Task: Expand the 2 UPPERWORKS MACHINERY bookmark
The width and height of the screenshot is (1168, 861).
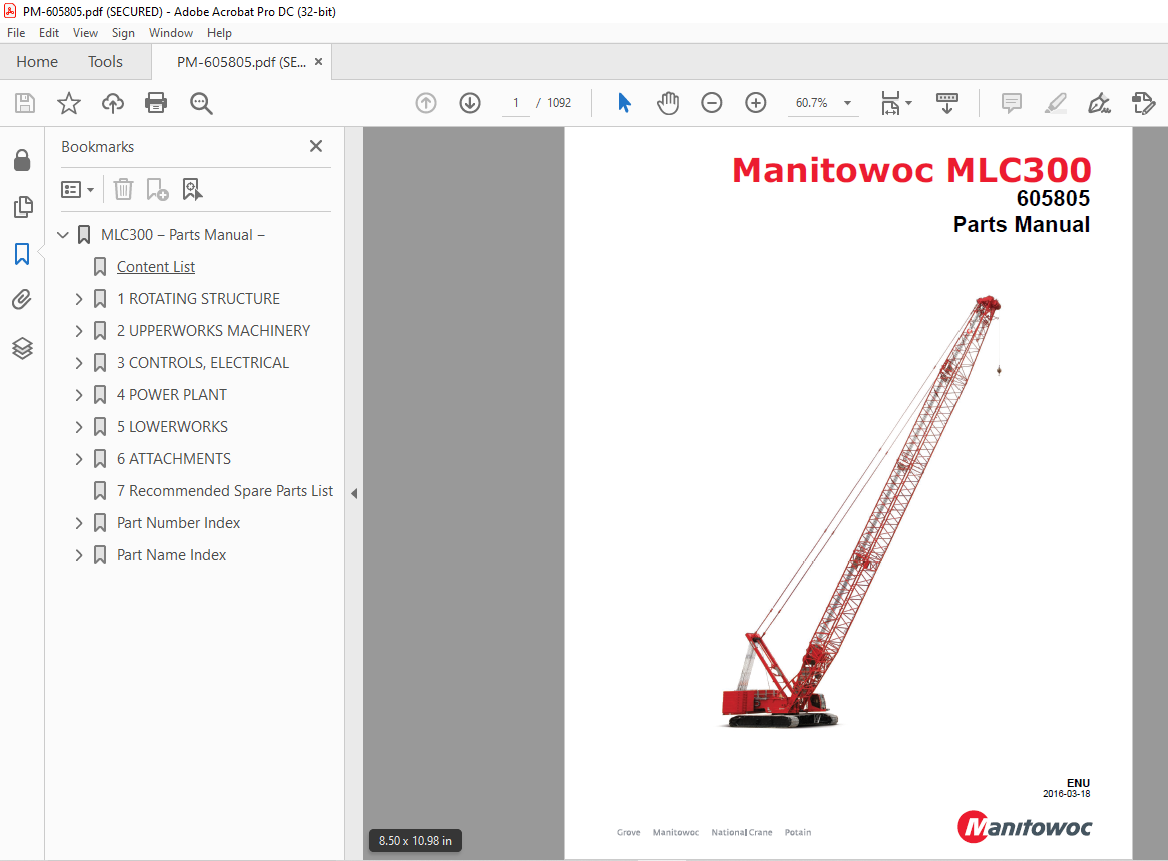Action: pos(79,331)
